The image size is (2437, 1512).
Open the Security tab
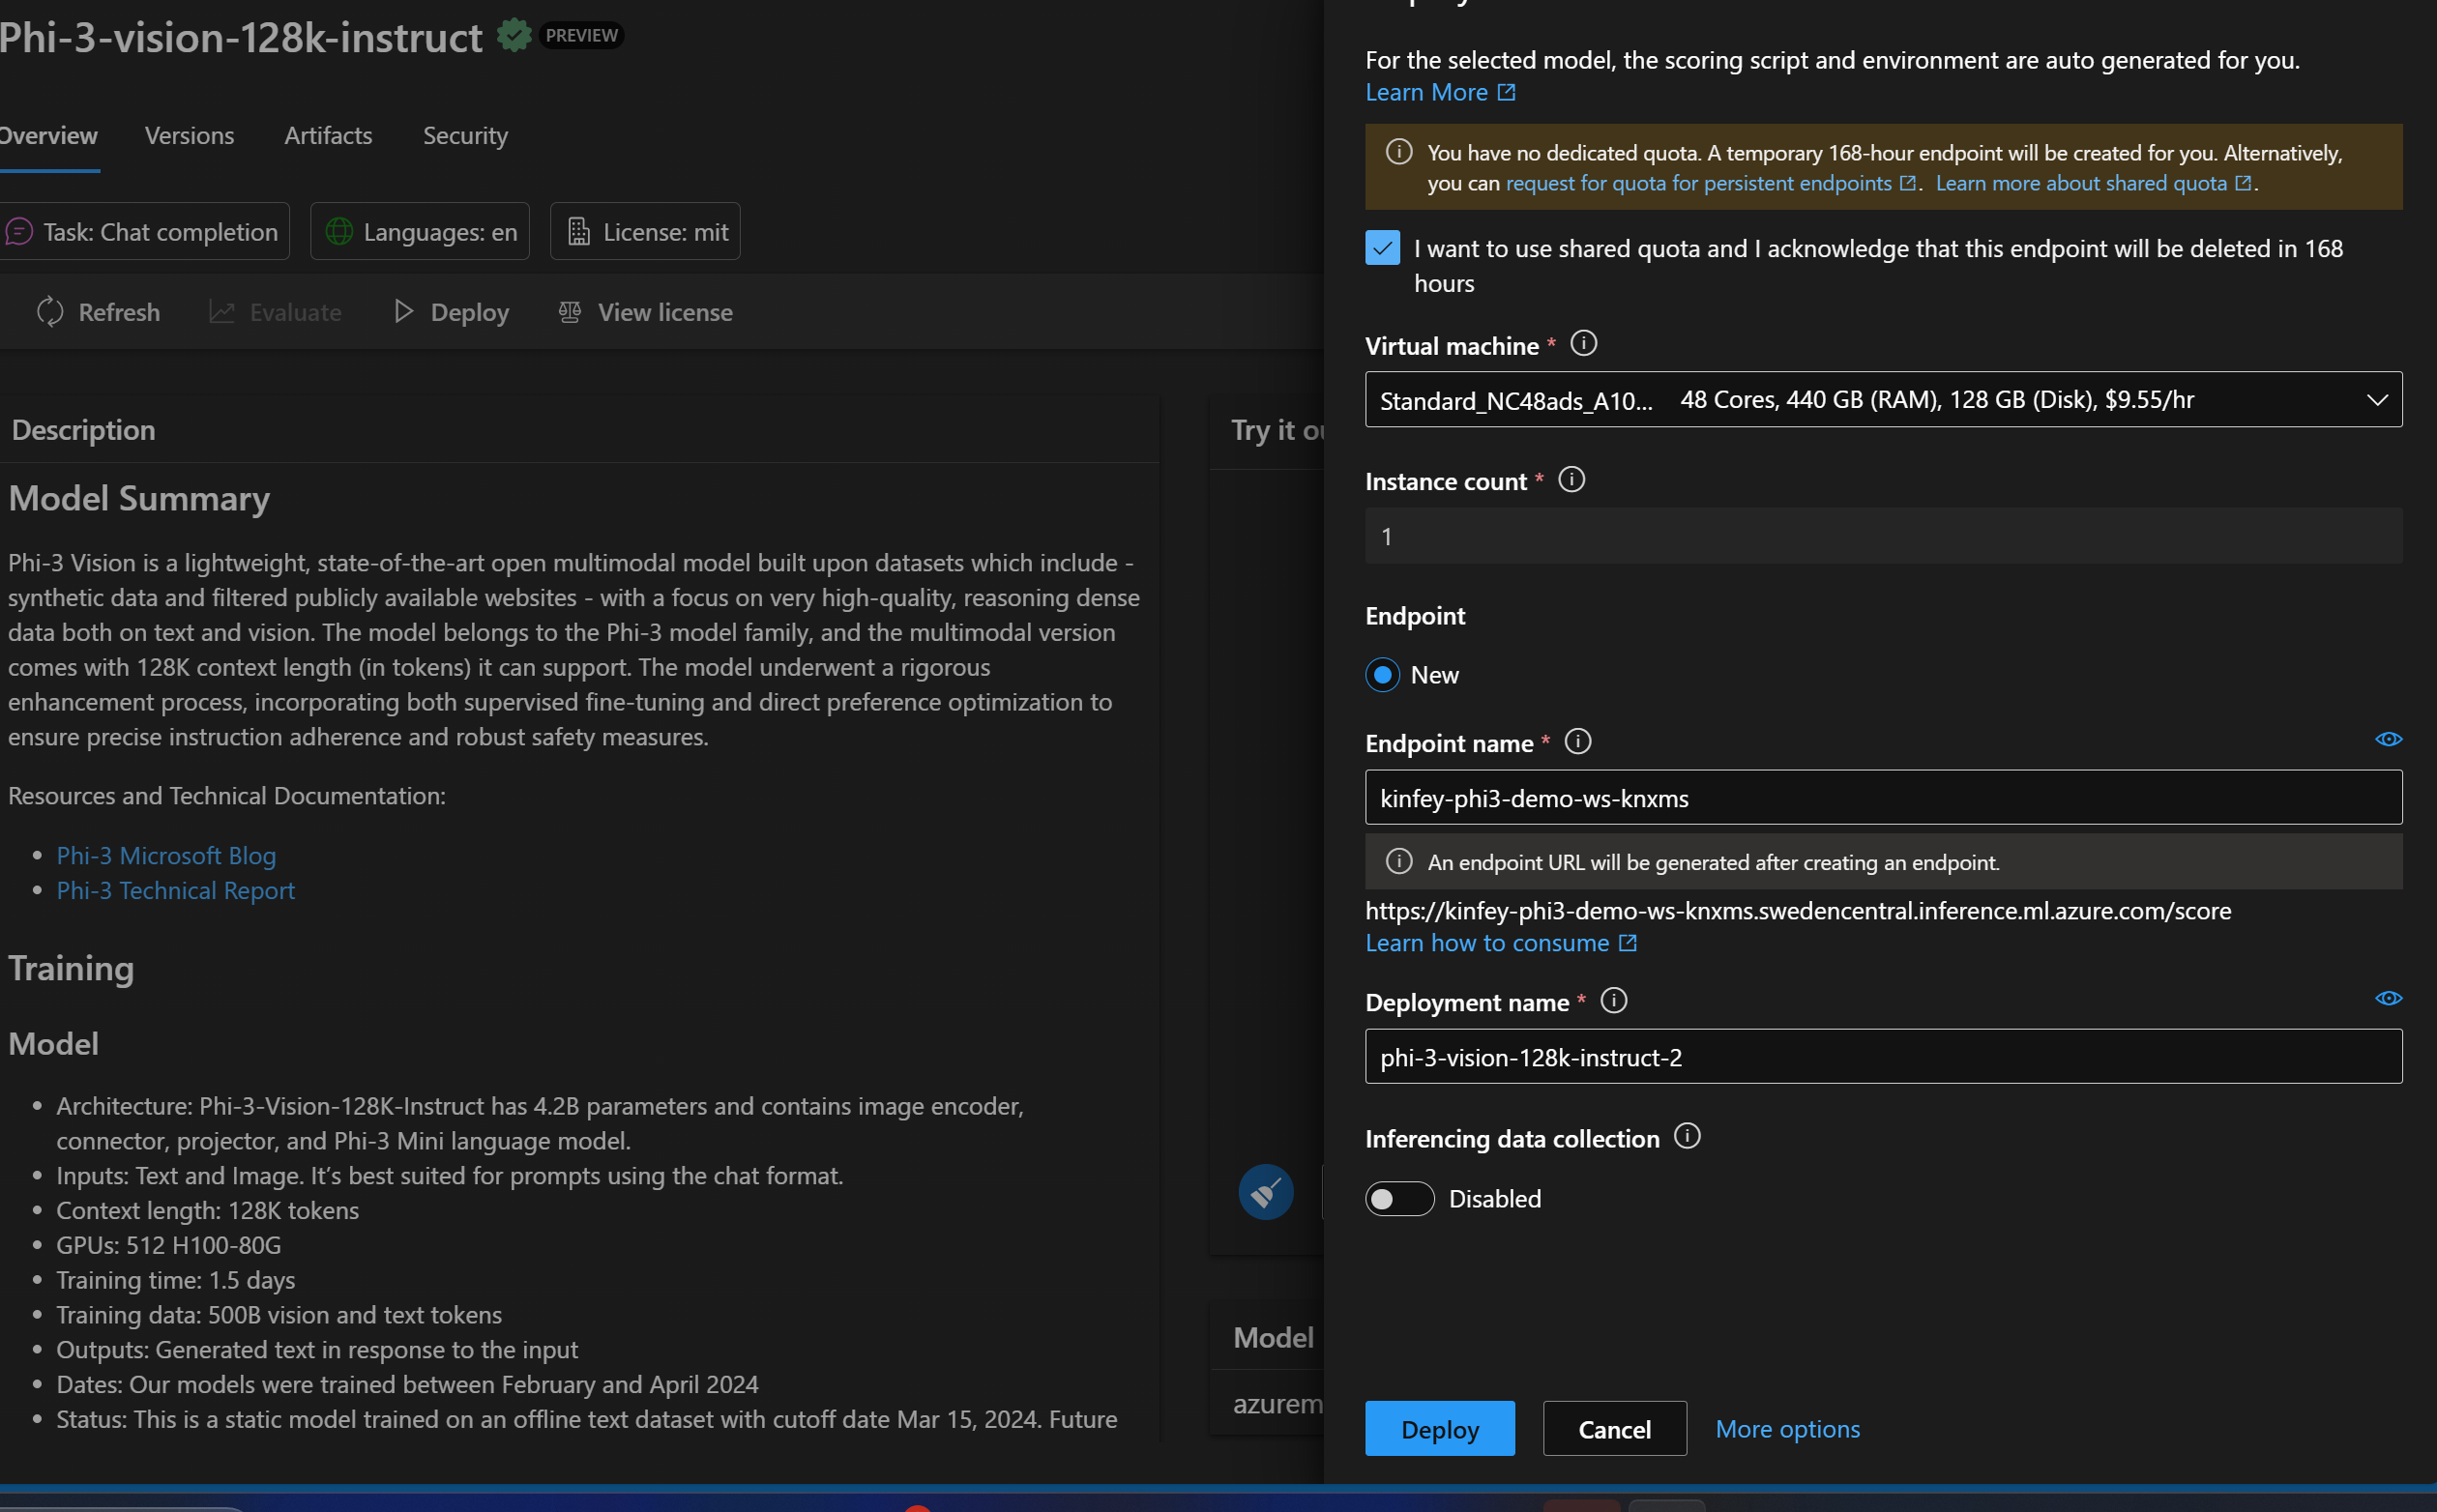465,136
